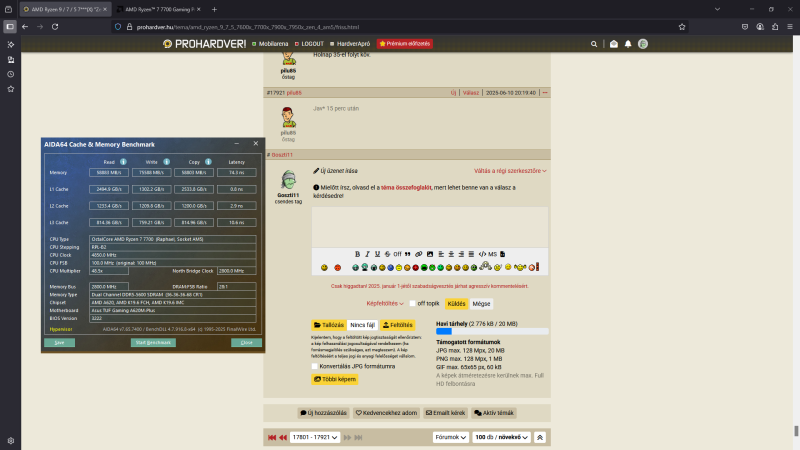Send the post with Küldés button
The width and height of the screenshot is (800, 450).
(456, 304)
